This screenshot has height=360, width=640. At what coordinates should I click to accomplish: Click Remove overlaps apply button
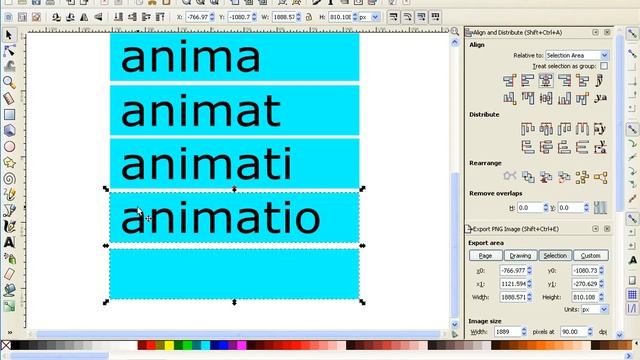click(600, 208)
